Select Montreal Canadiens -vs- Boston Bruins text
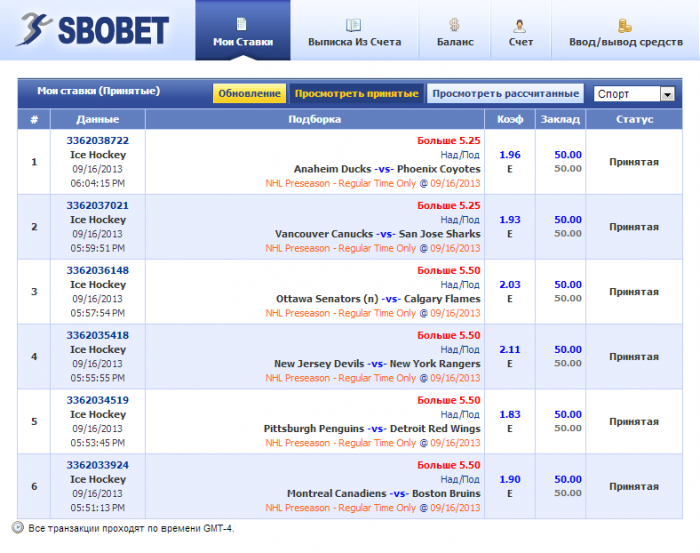700x553 pixels. tap(383, 494)
